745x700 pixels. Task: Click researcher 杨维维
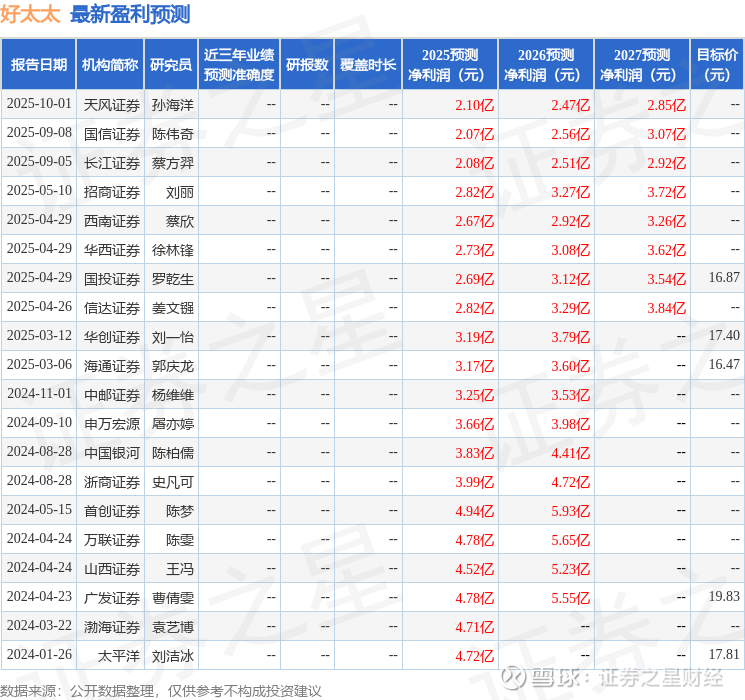coord(173,395)
